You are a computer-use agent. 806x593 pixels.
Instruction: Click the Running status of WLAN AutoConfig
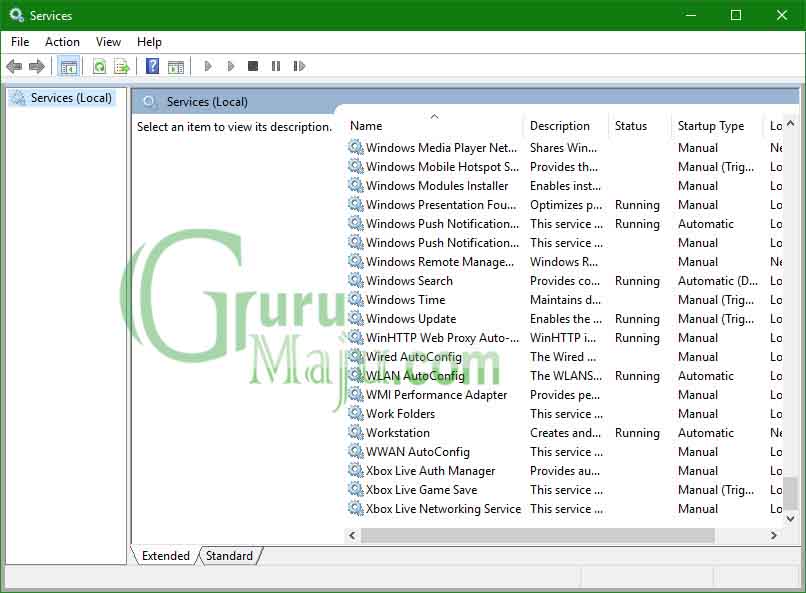[637, 376]
